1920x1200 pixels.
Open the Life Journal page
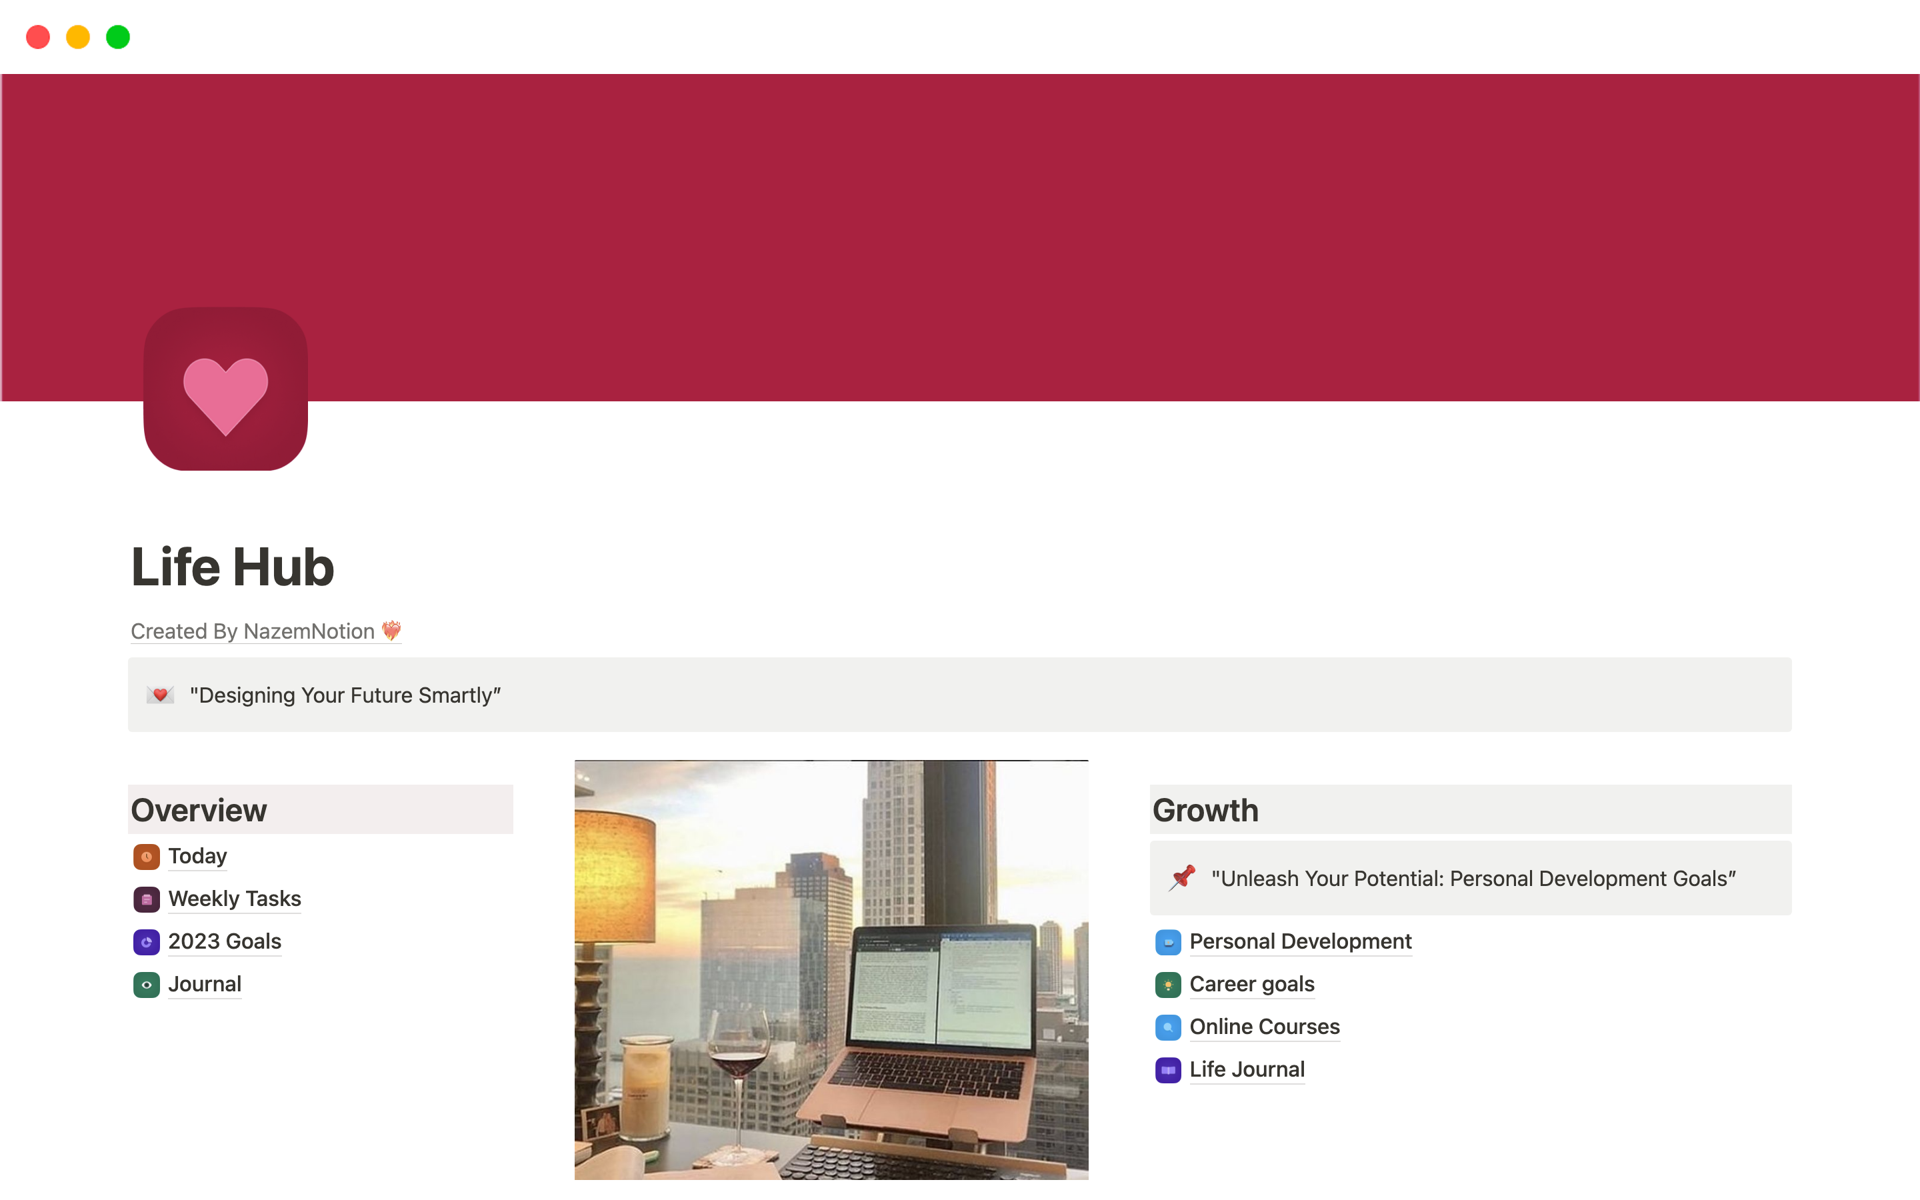click(1244, 1067)
